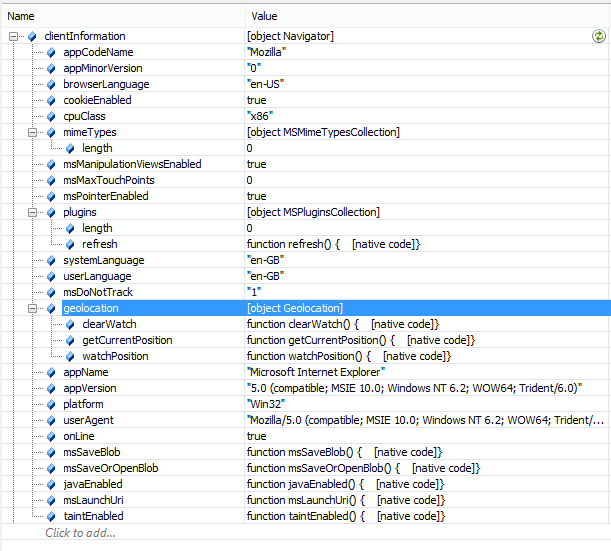Screen dimensions: 611x551
Task: Click the diamond icon next to cpuClass
Action: point(51,117)
